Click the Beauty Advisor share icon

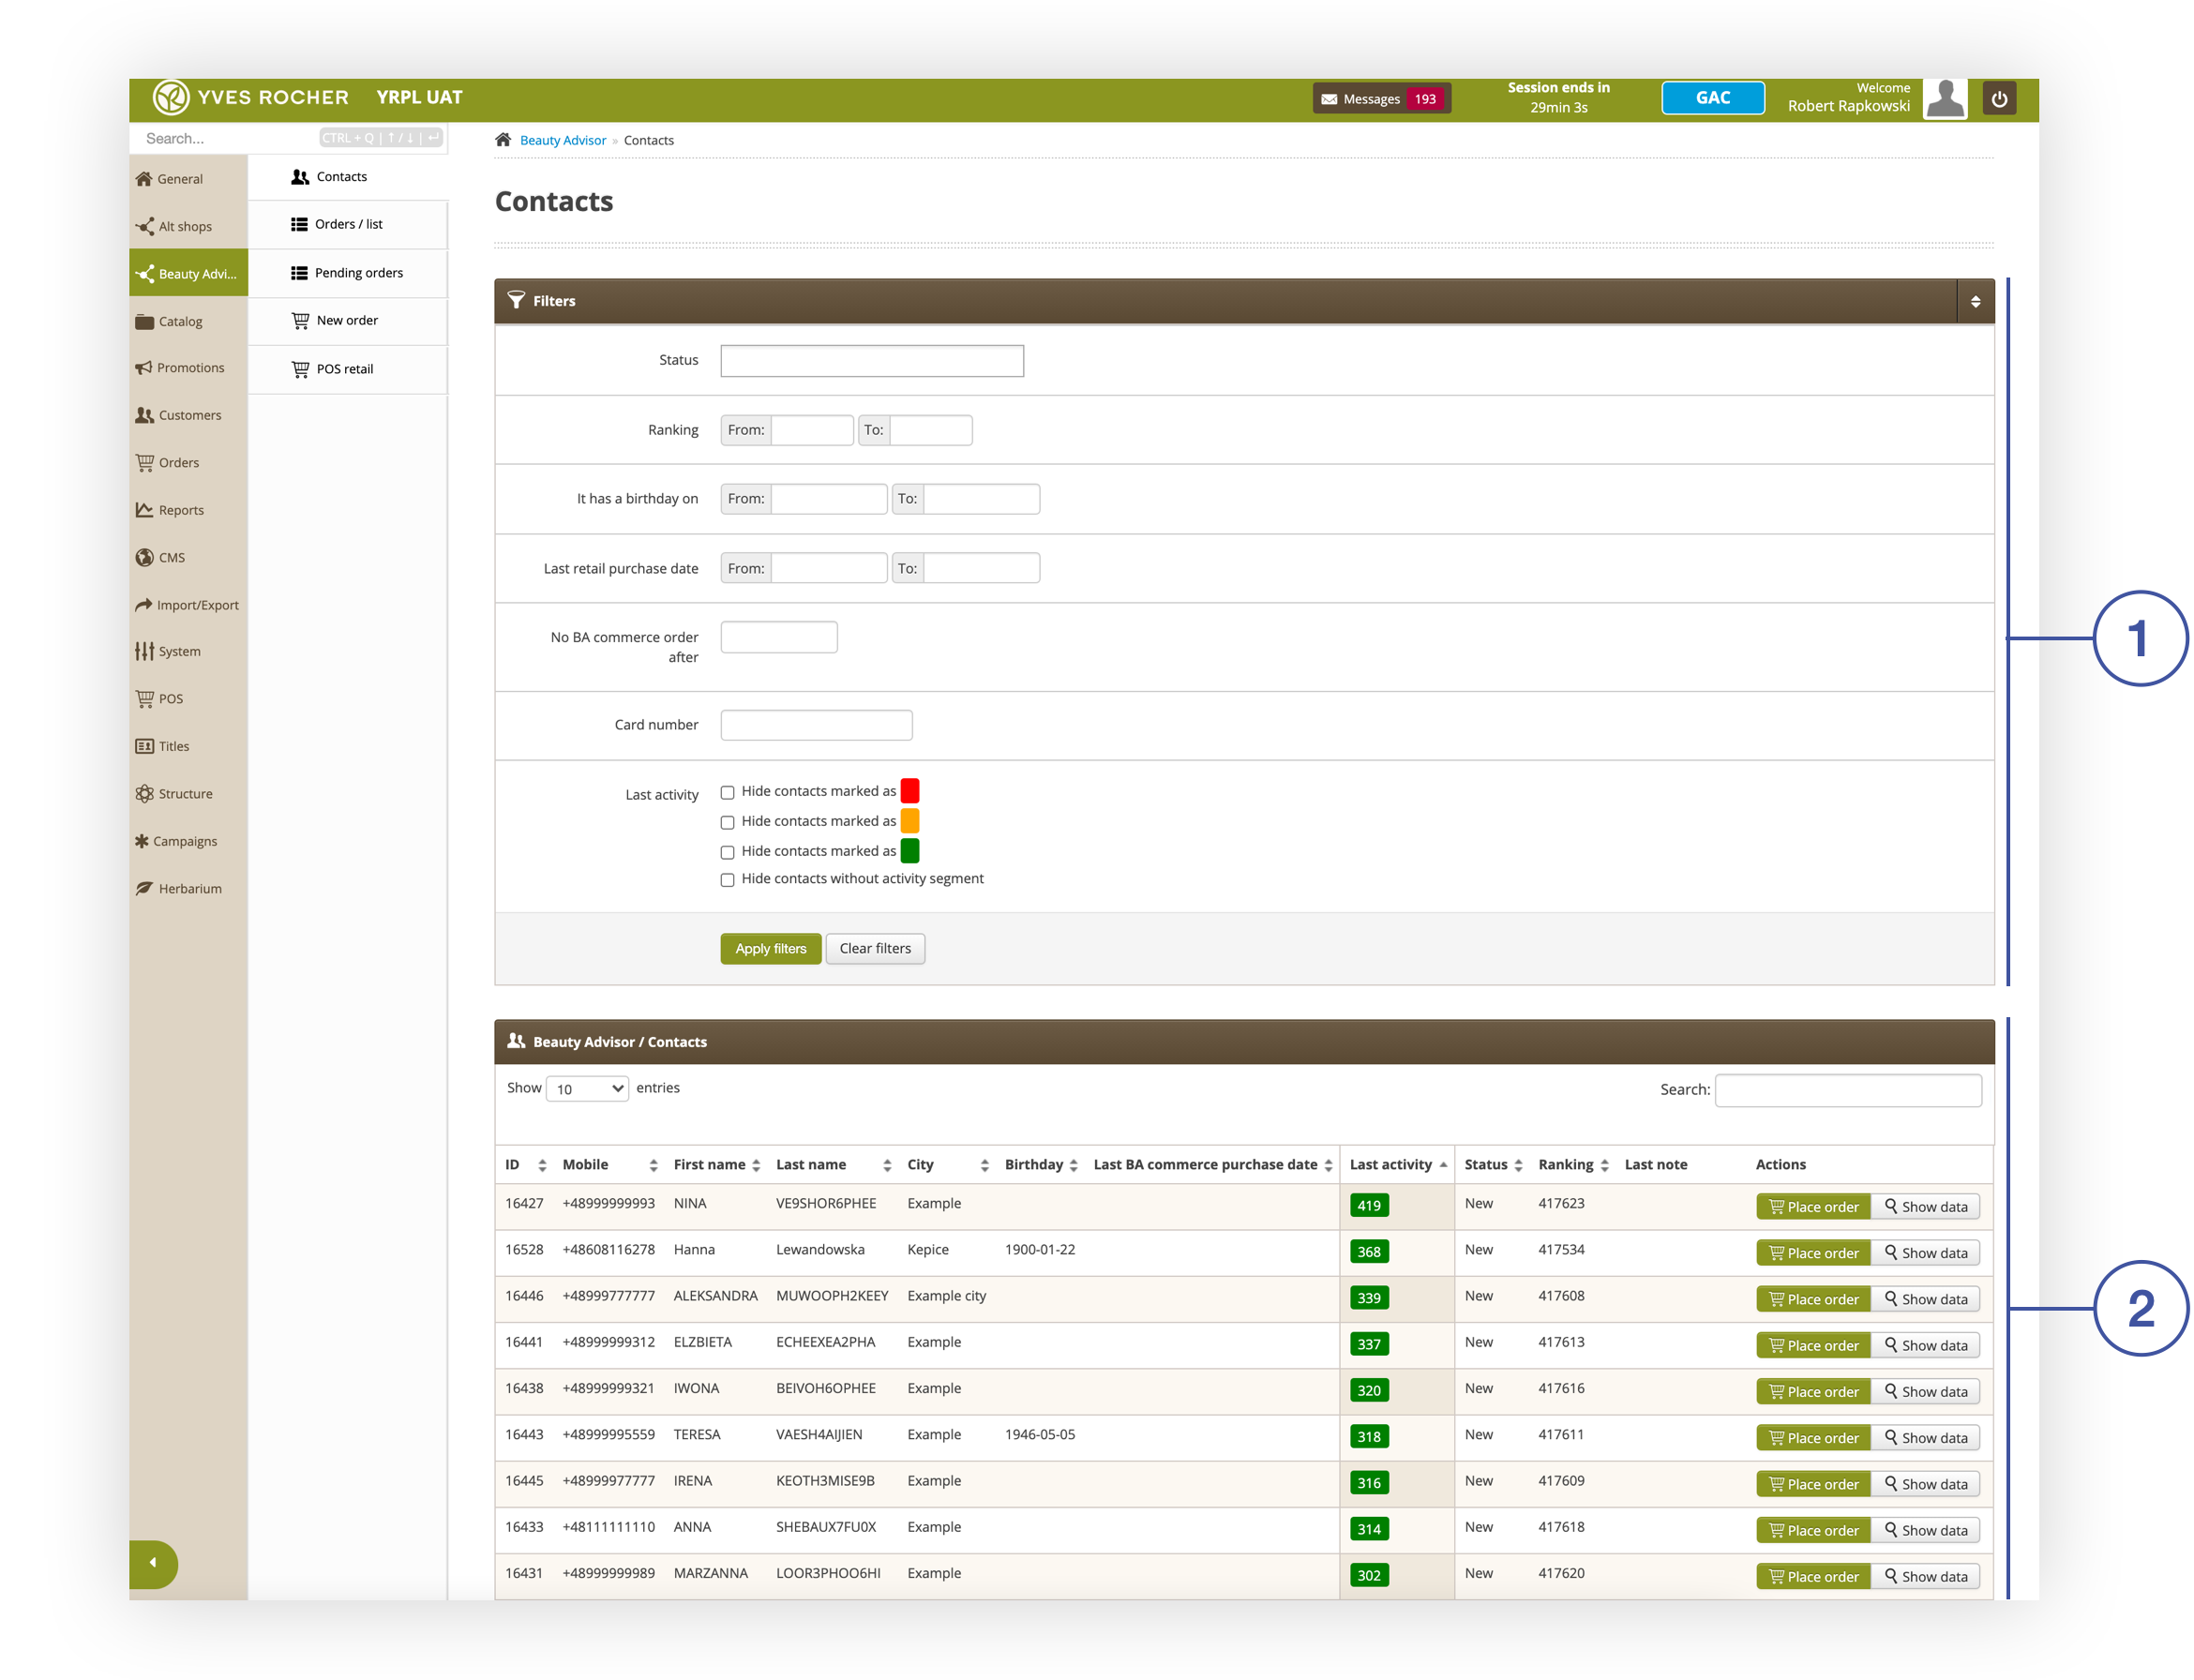(145, 274)
